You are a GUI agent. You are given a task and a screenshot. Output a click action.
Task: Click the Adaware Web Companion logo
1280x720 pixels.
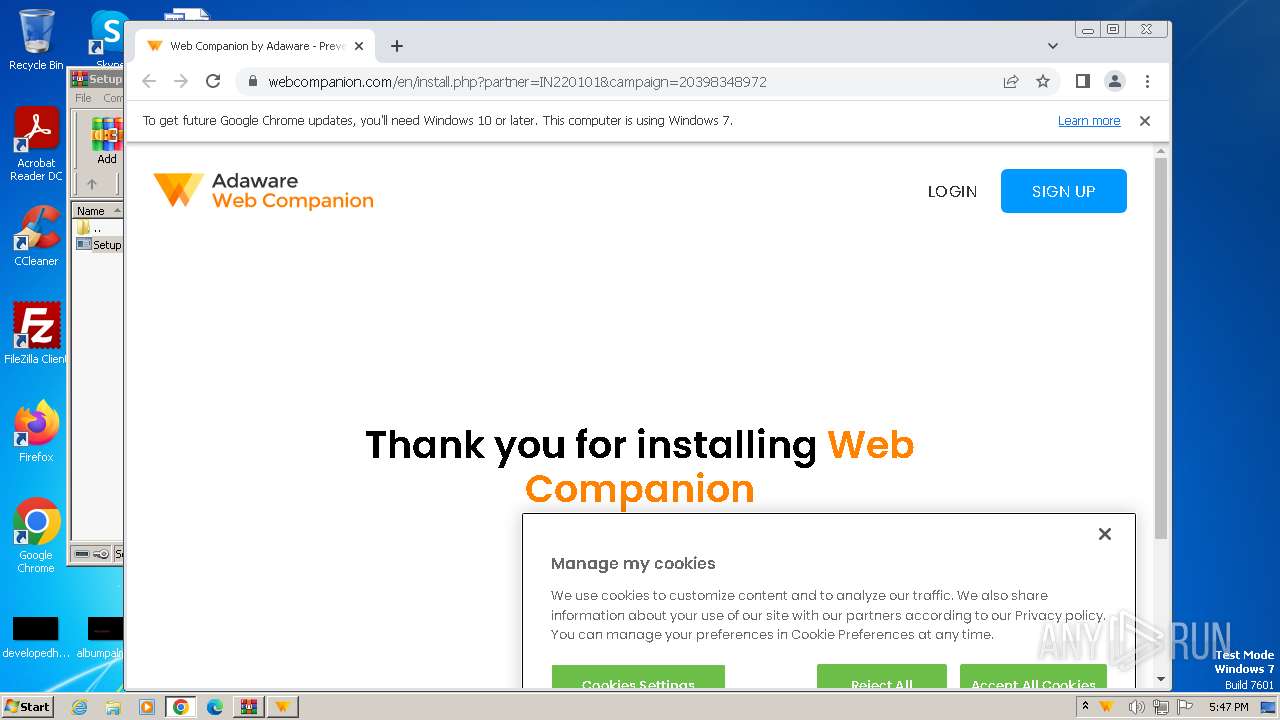263,190
